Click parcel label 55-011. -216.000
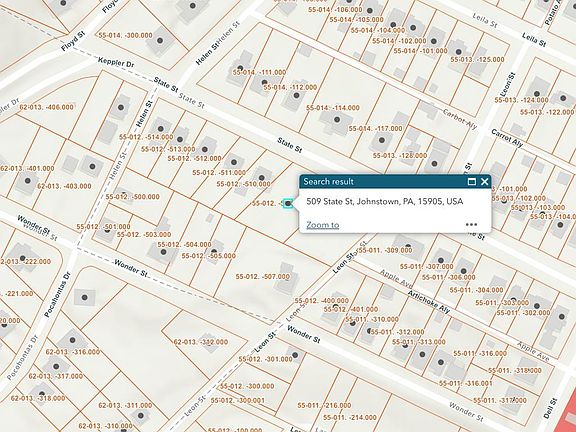This screenshot has width=576, height=432. 324,406
